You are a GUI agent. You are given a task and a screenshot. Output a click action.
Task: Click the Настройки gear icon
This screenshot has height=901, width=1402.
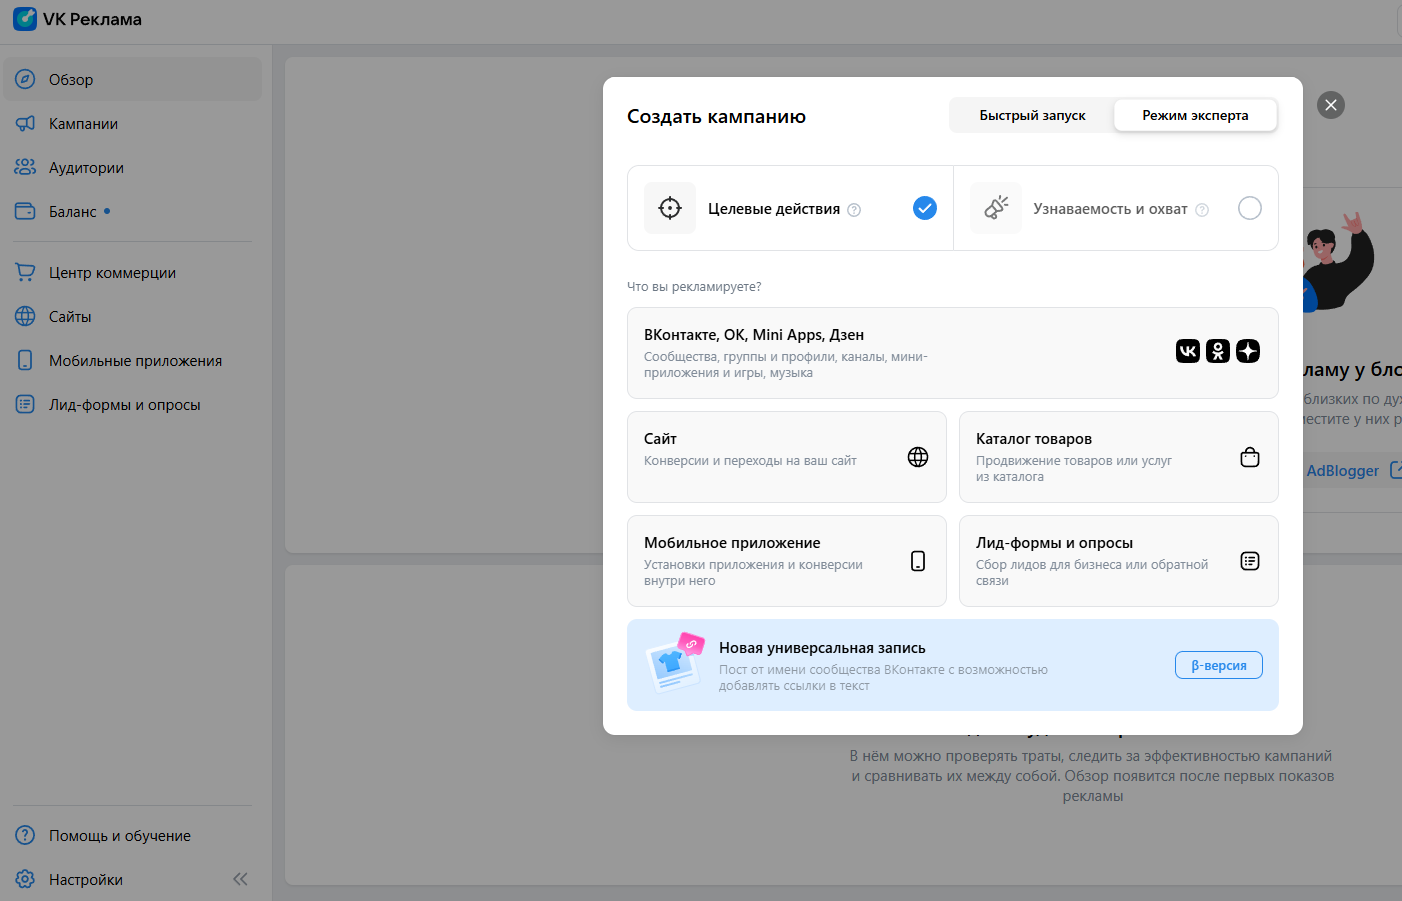25,880
